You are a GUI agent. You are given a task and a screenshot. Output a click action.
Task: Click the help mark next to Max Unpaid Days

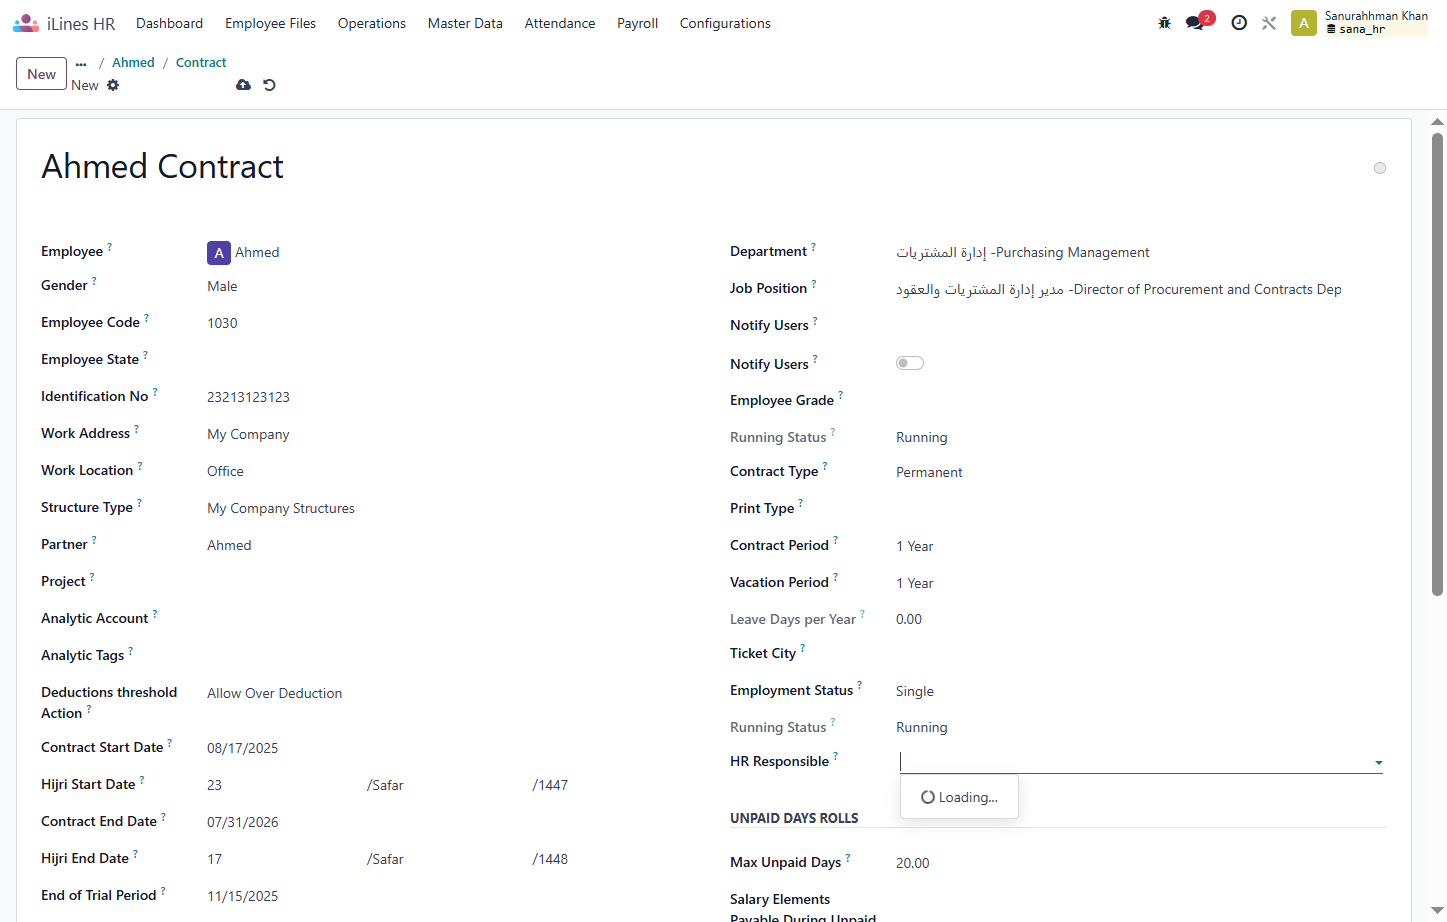848,857
